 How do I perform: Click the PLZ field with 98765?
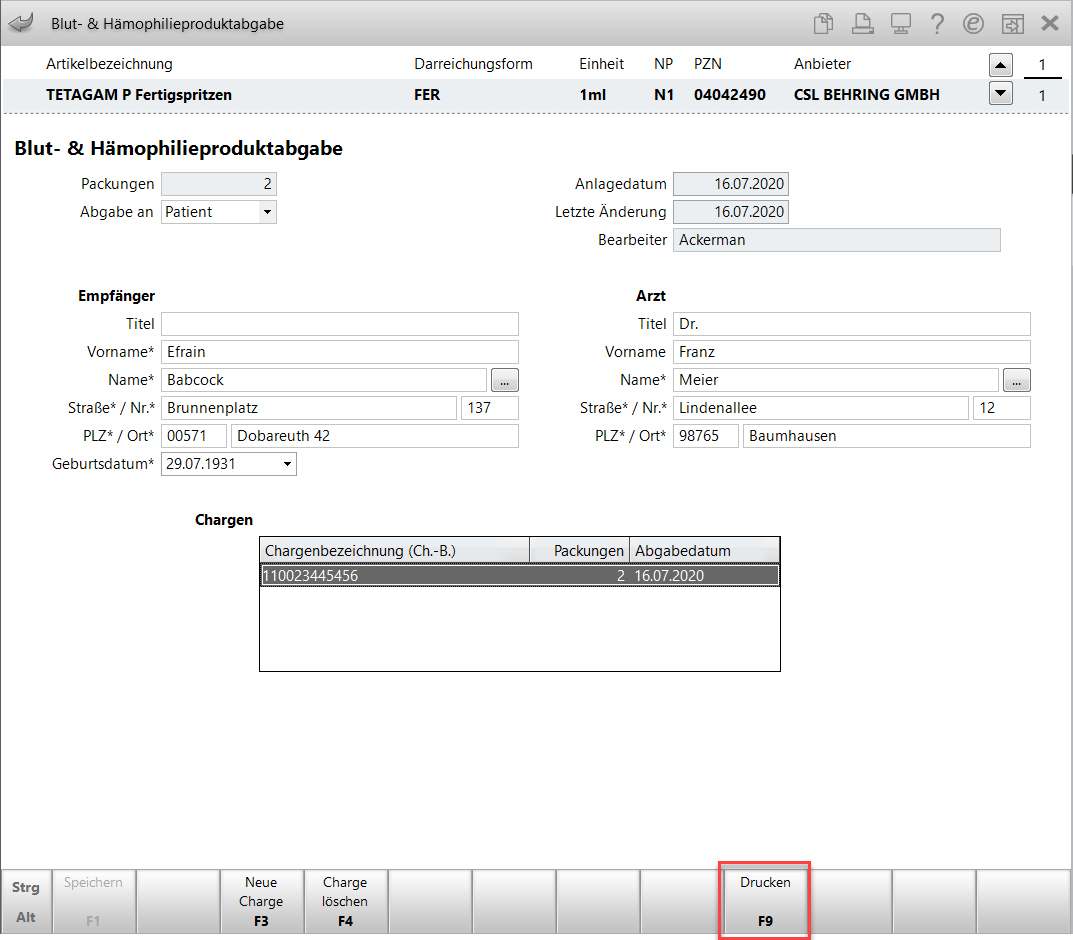click(706, 436)
